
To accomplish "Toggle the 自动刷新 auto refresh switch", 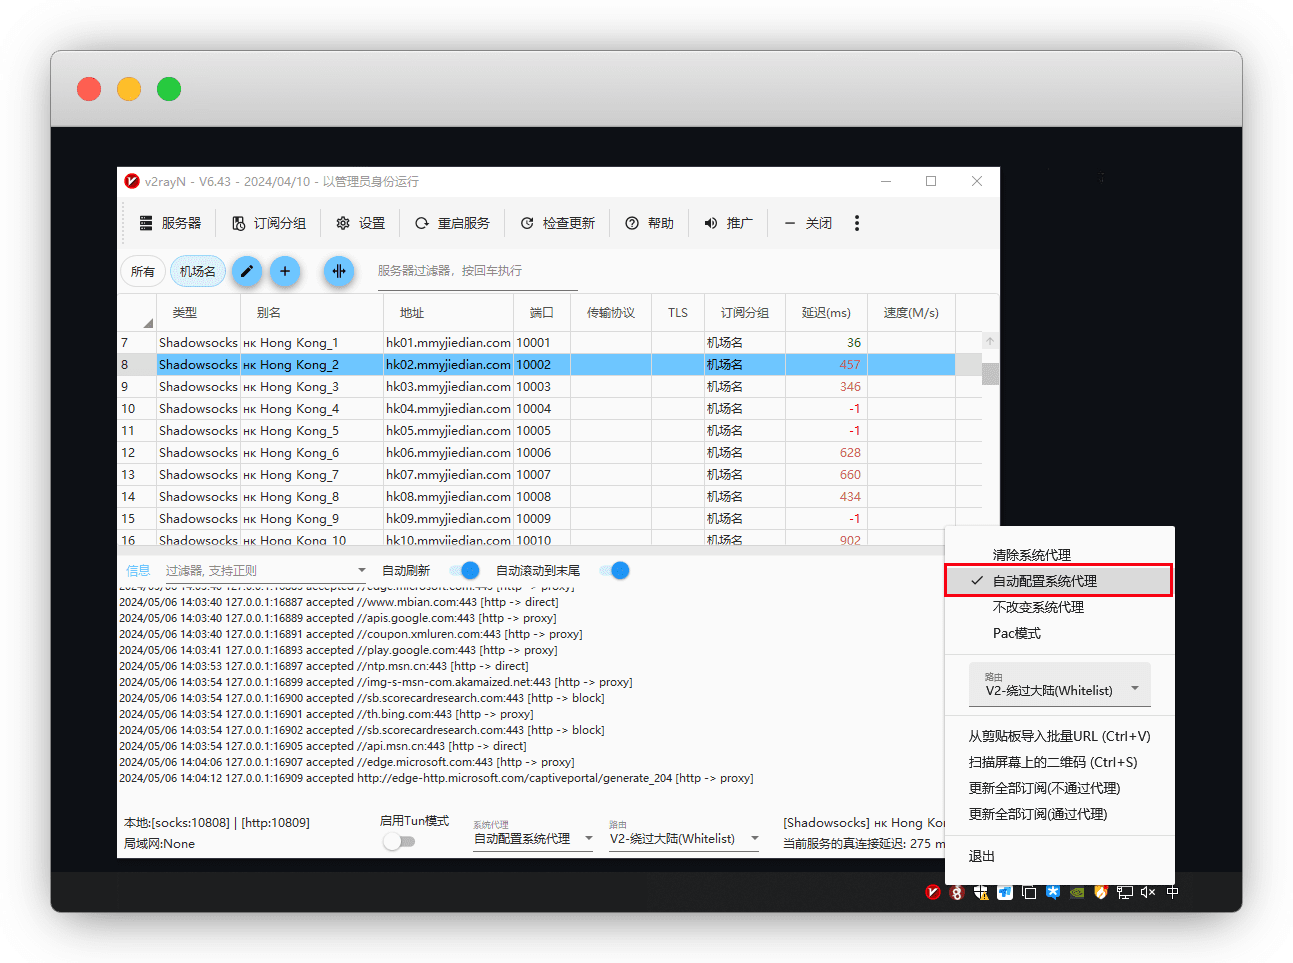I will click(x=464, y=570).
